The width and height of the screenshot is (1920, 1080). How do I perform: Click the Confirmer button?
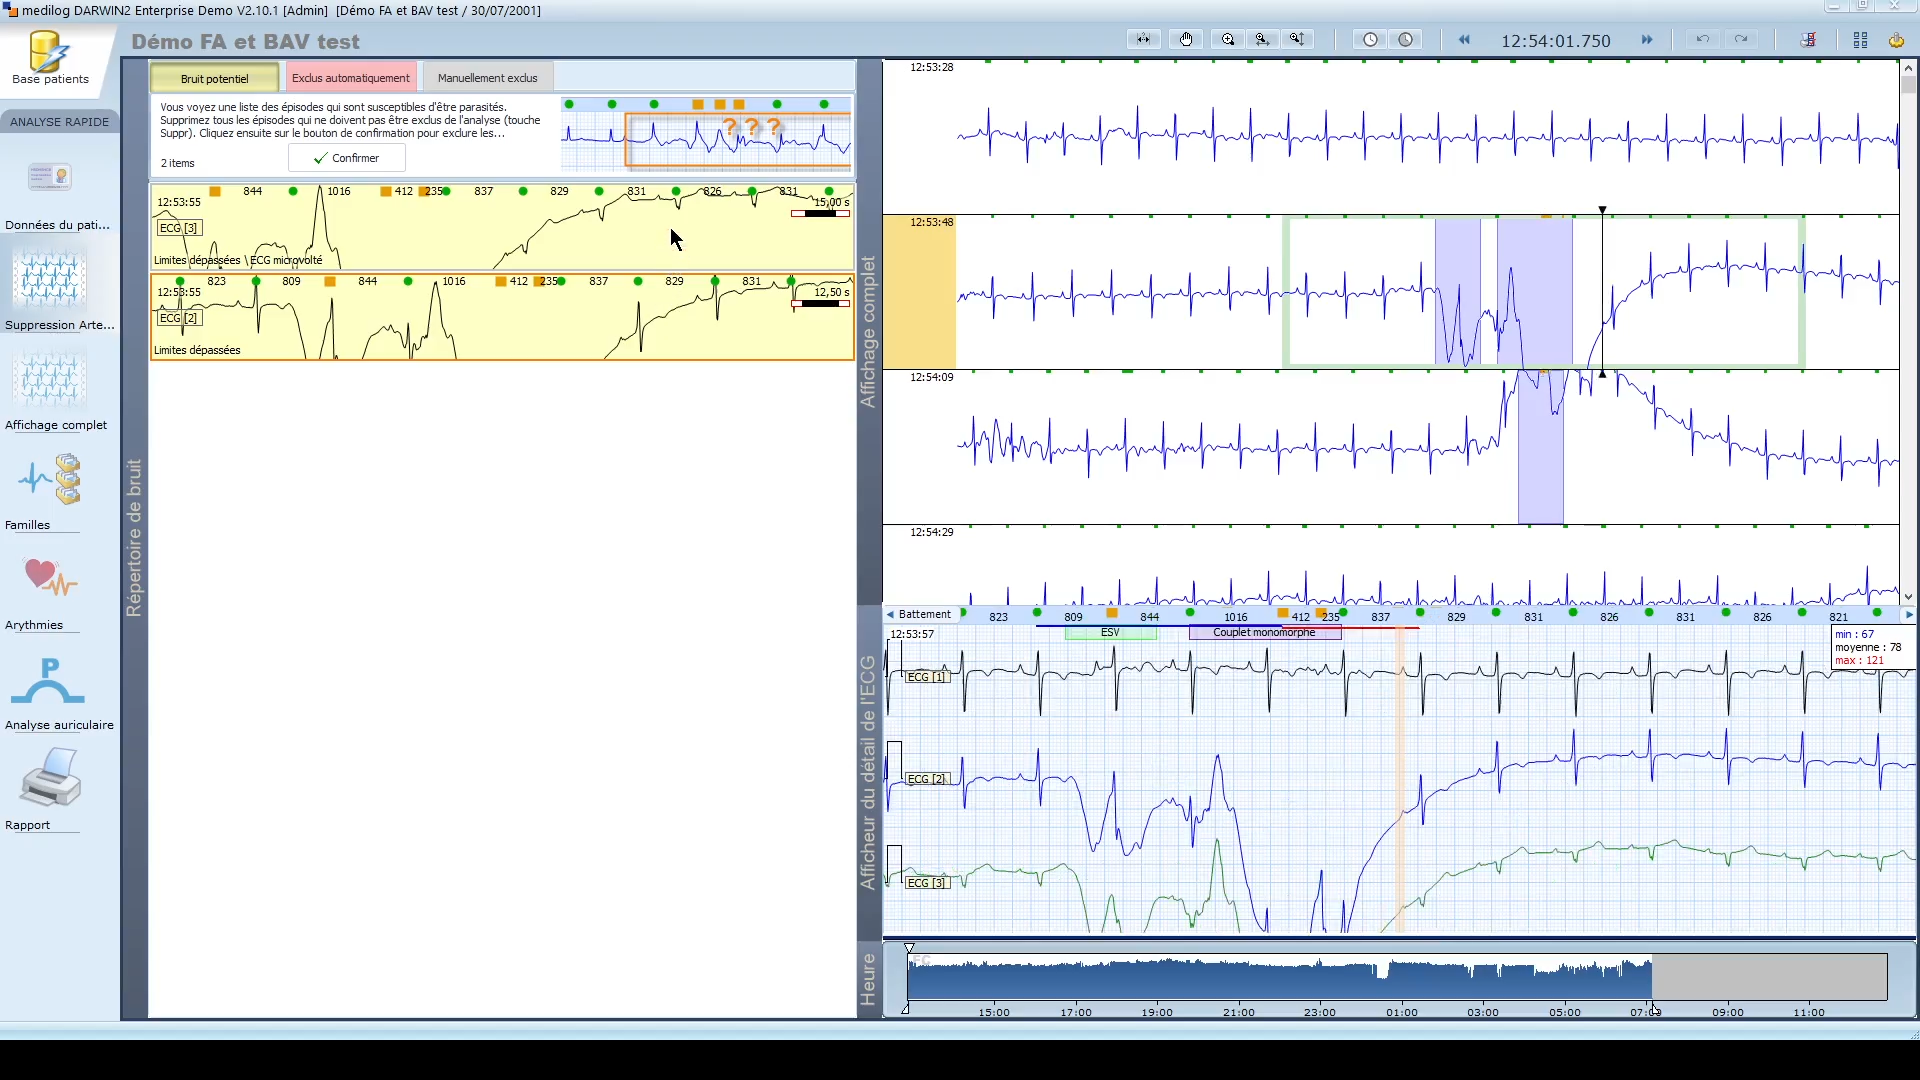coord(347,158)
